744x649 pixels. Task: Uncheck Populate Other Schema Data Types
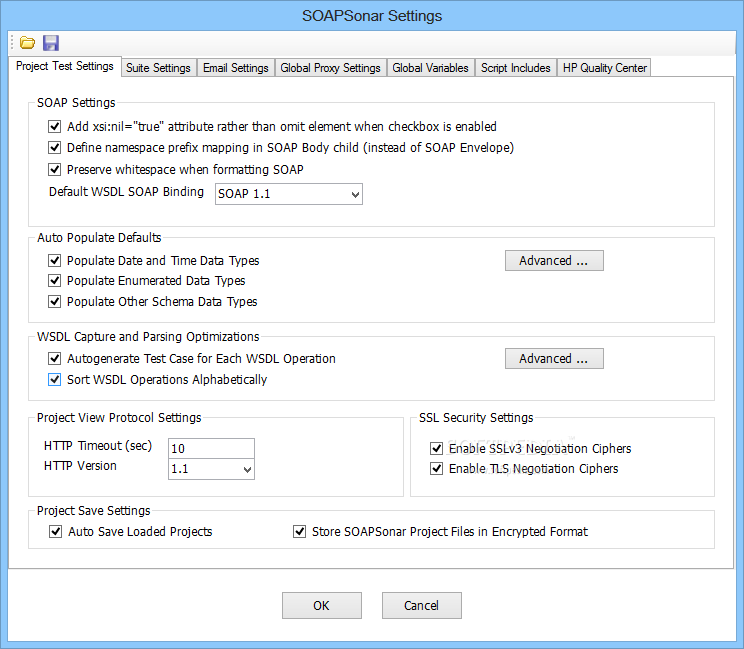pyautogui.click(x=55, y=301)
